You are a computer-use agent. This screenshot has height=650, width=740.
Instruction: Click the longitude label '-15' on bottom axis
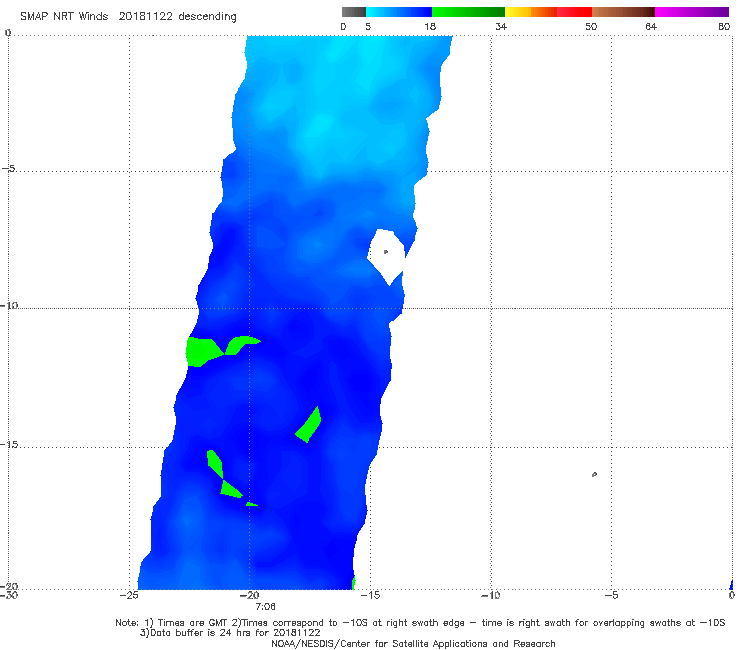(x=370, y=595)
